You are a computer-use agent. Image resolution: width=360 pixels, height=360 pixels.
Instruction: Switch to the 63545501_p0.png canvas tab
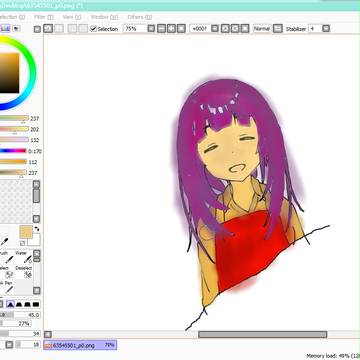(x=80, y=345)
